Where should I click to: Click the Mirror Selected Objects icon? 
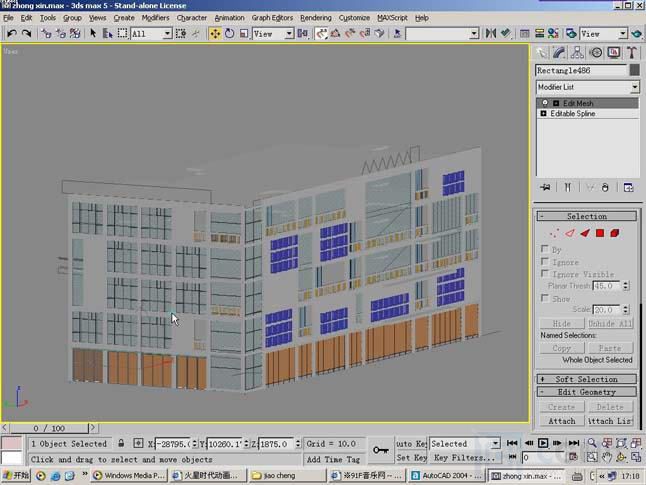click(491, 33)
